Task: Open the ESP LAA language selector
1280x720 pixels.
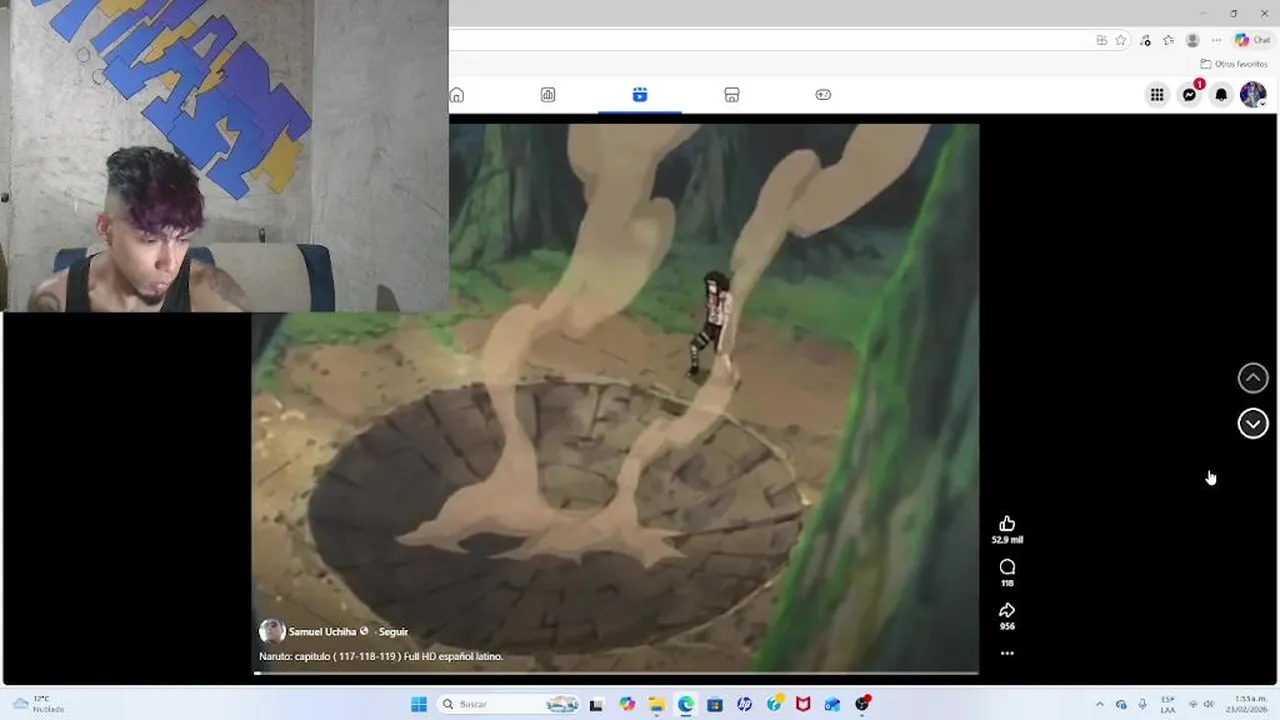Action: (x=1168, y=704)
